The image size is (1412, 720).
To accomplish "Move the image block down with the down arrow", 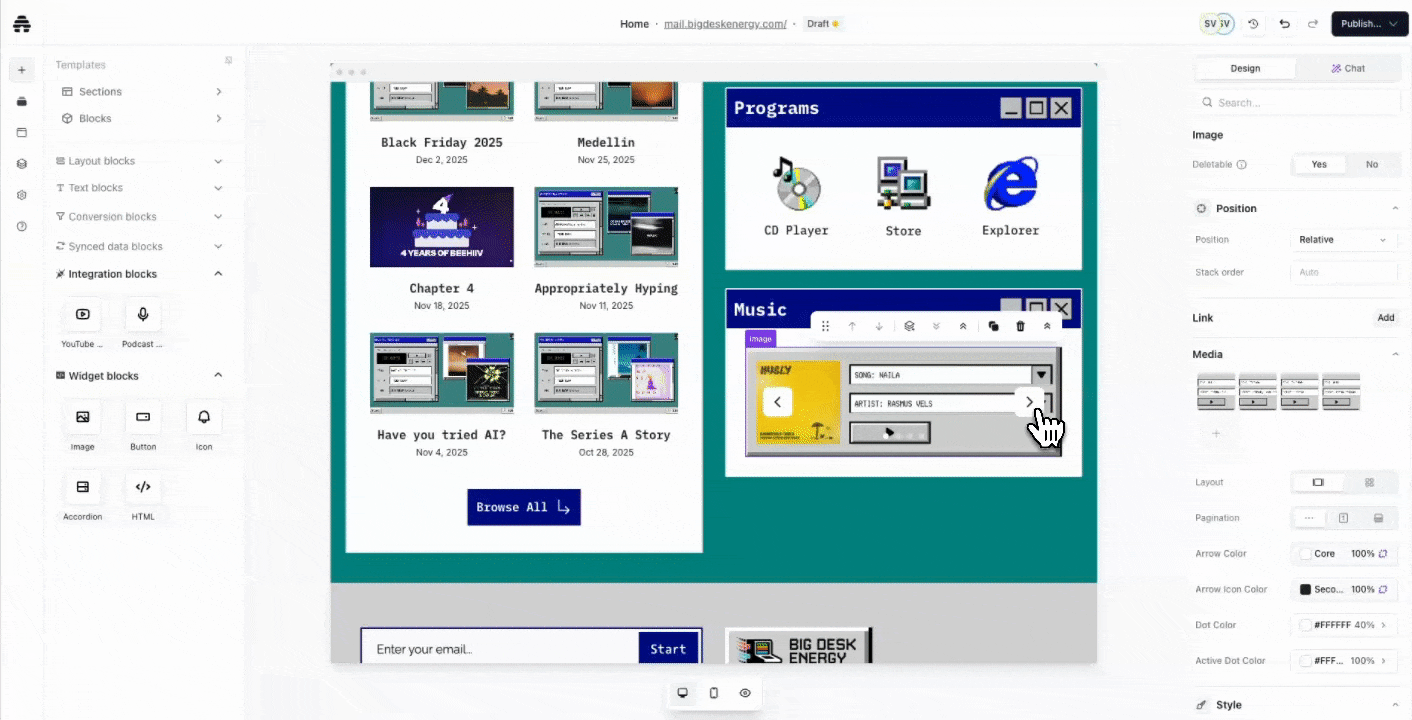I will [x=879, y=326].
